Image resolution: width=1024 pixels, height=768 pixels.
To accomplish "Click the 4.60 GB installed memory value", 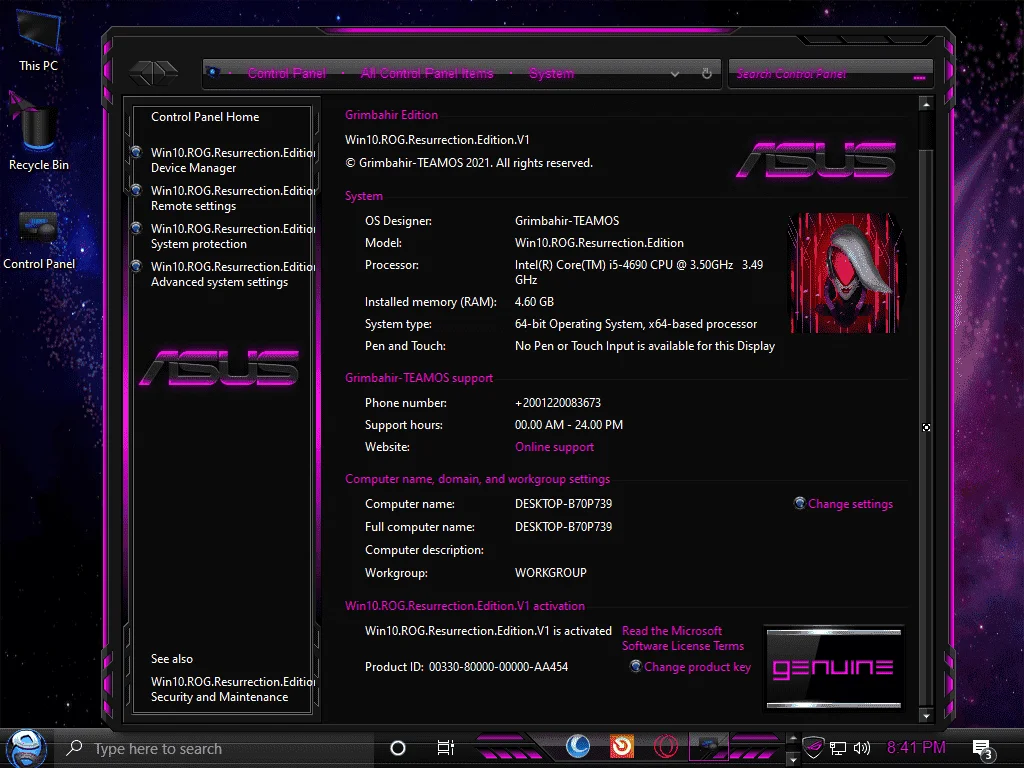I will pos(534,302).
